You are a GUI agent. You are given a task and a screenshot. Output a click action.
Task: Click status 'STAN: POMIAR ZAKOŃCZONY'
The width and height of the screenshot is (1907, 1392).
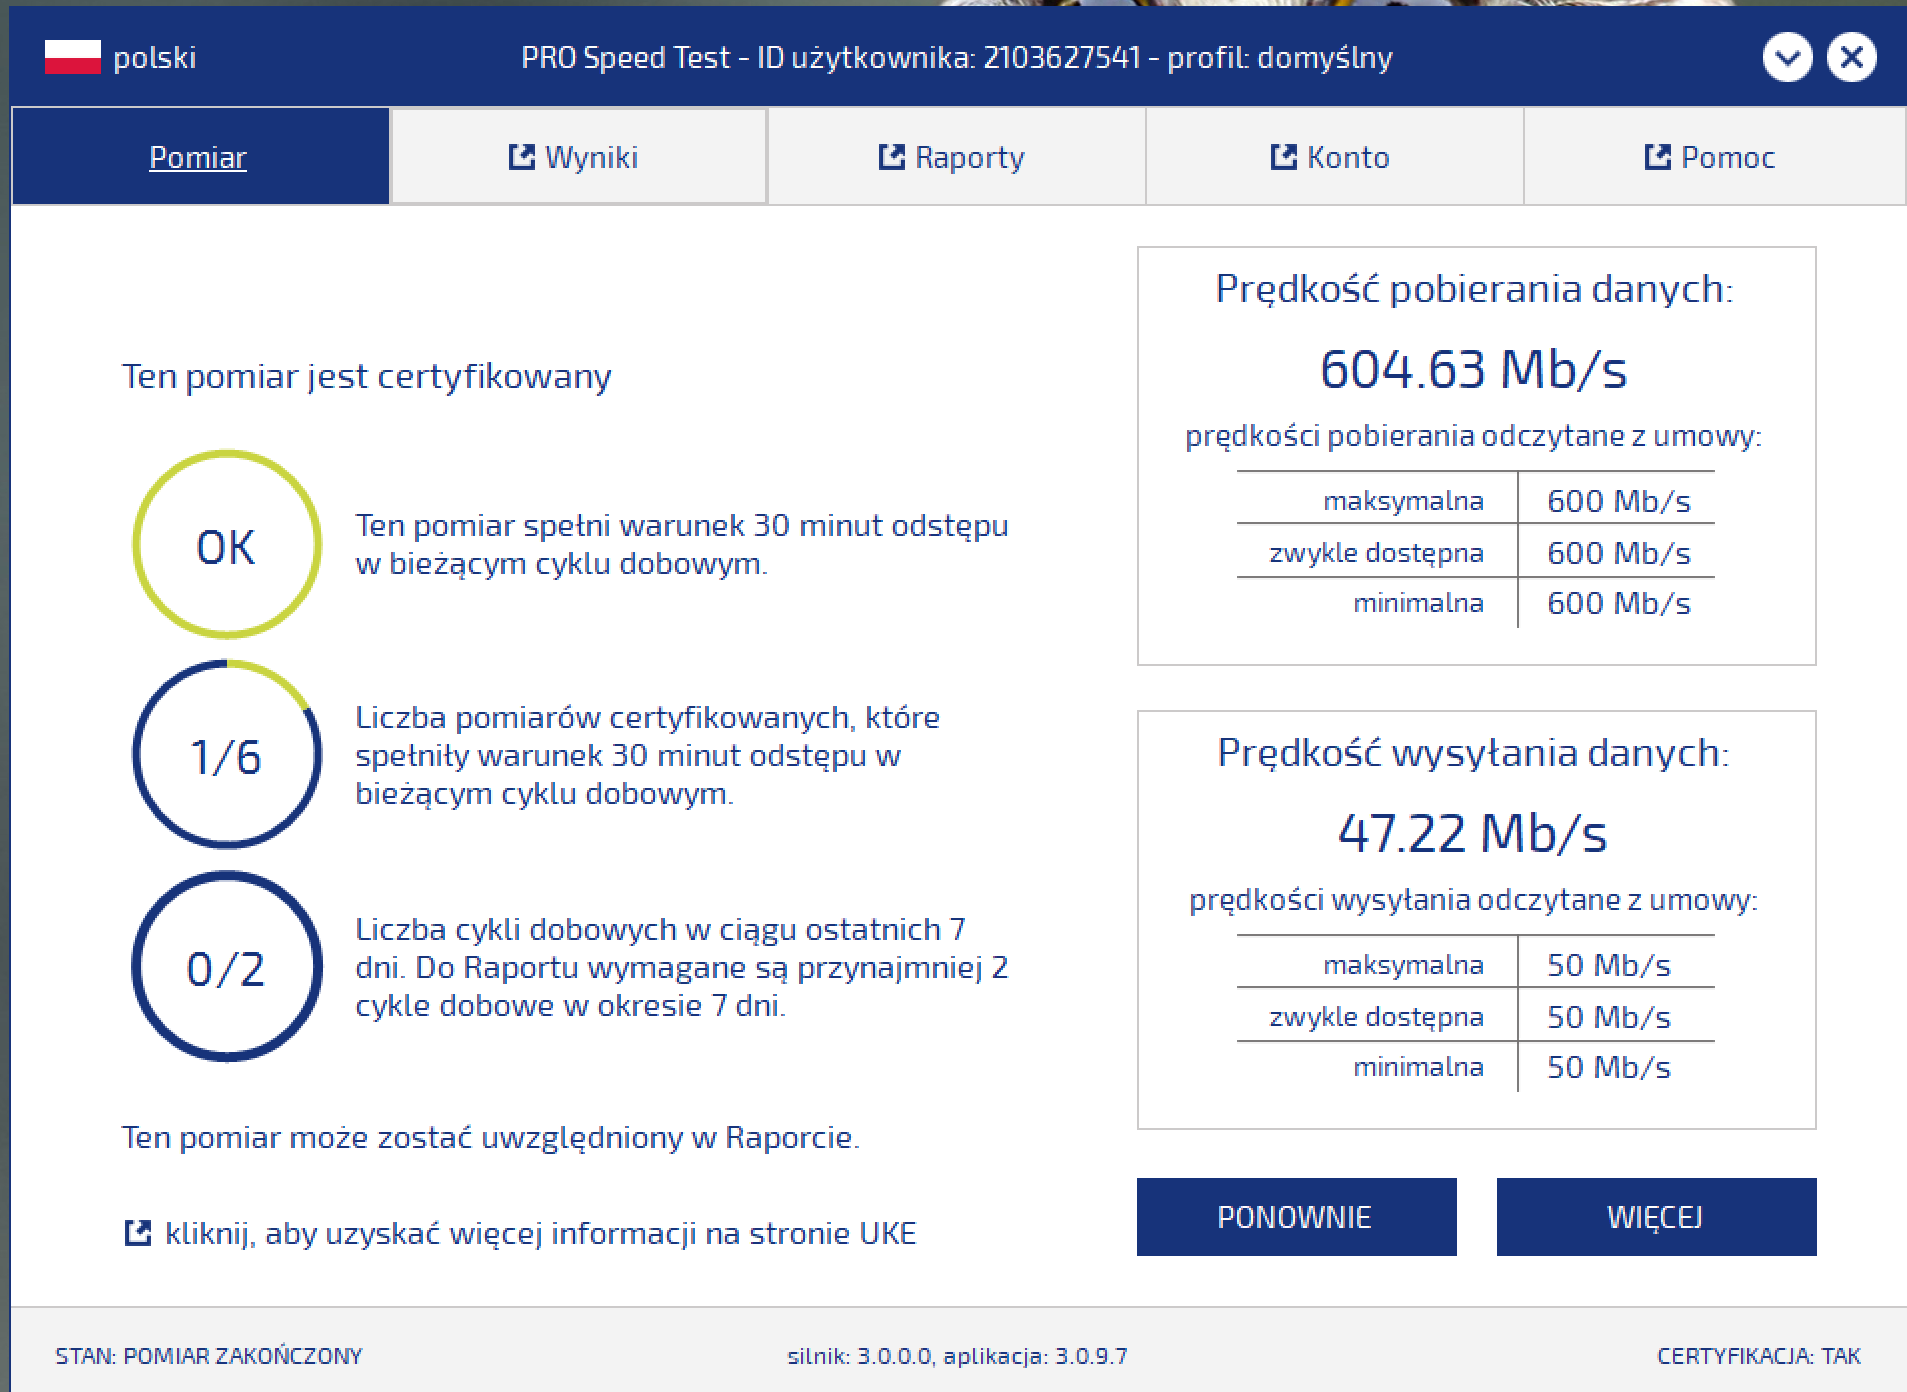point(209,1356)
